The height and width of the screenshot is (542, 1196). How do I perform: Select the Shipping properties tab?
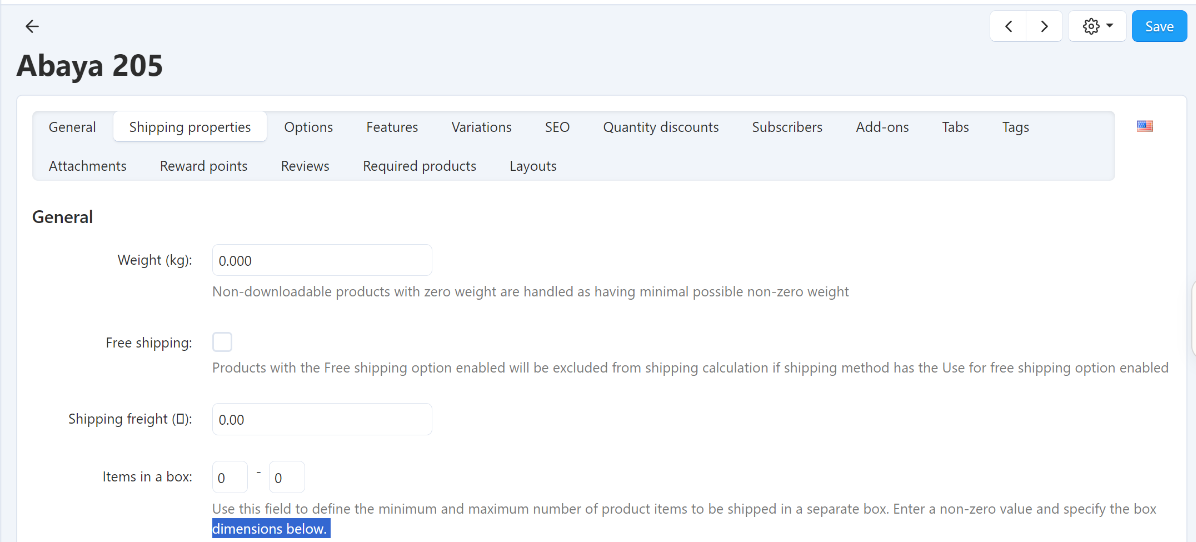click(x=190, y=127)
